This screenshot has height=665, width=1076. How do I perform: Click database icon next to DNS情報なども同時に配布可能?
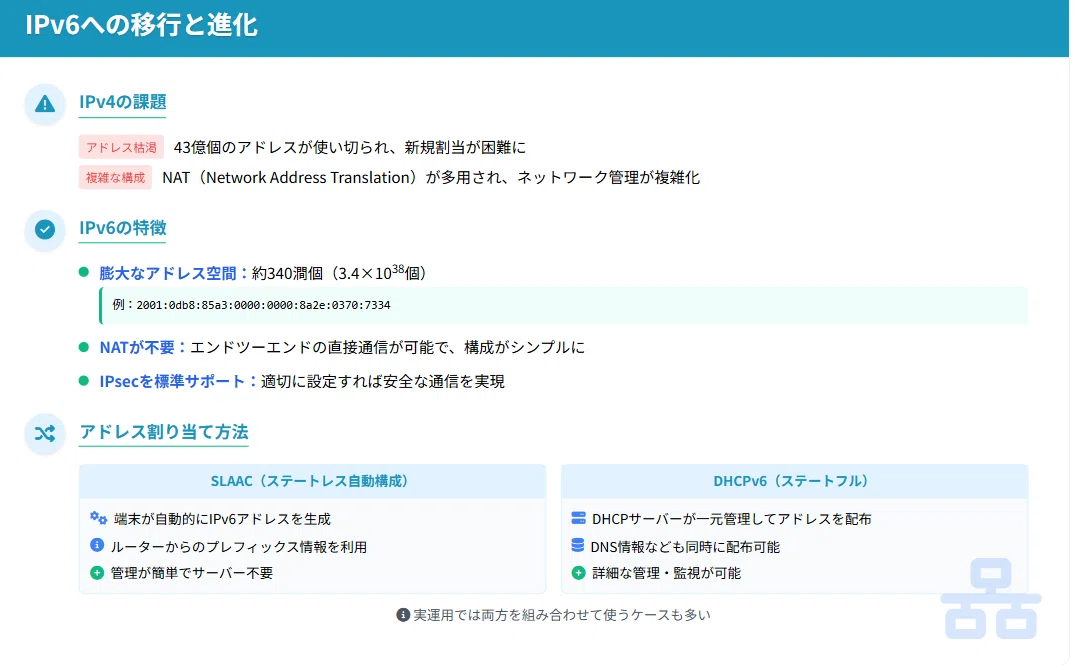point(578,546)
